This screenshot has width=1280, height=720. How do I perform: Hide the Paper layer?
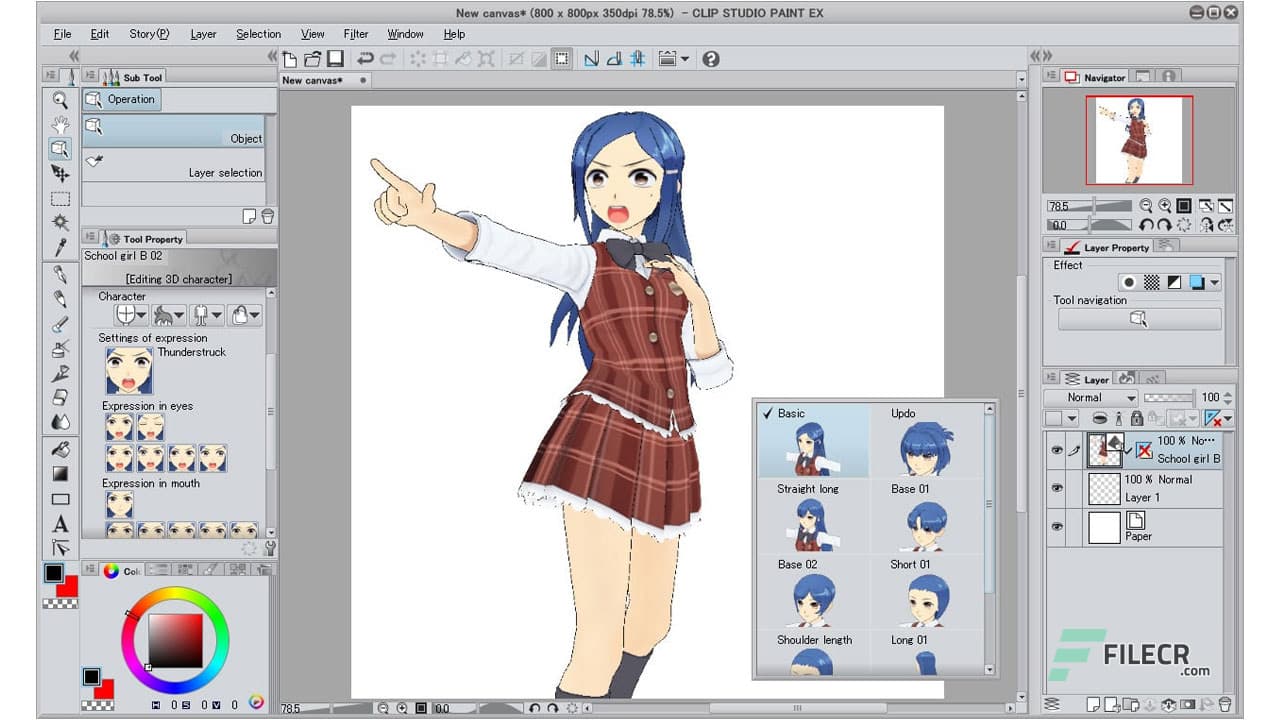[x=1057, y=525]
